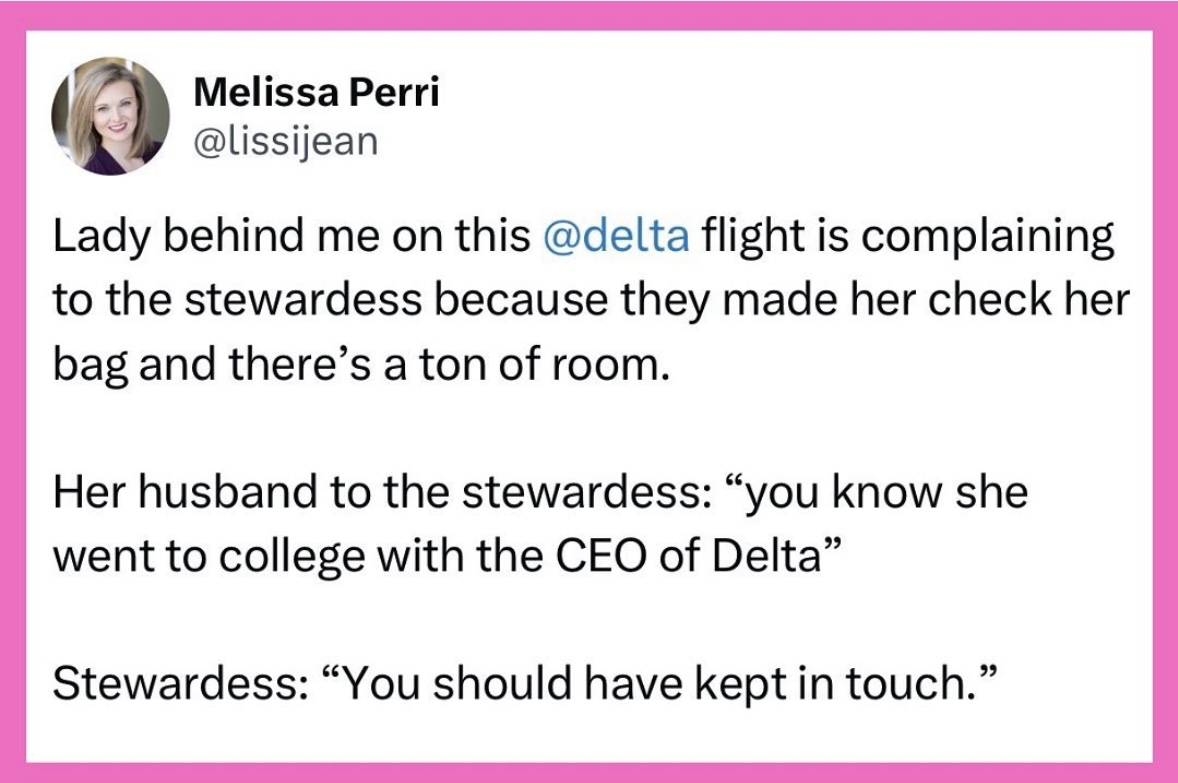Click Melissa Perri's profile avatar photo

click(x=110, y=116)
